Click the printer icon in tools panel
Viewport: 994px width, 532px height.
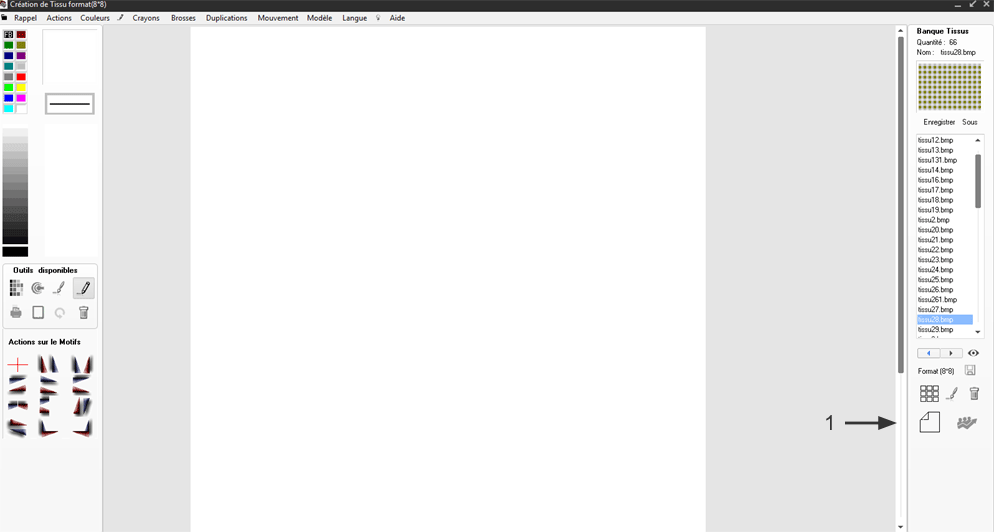pyautogui.click(x=16, y=313)
